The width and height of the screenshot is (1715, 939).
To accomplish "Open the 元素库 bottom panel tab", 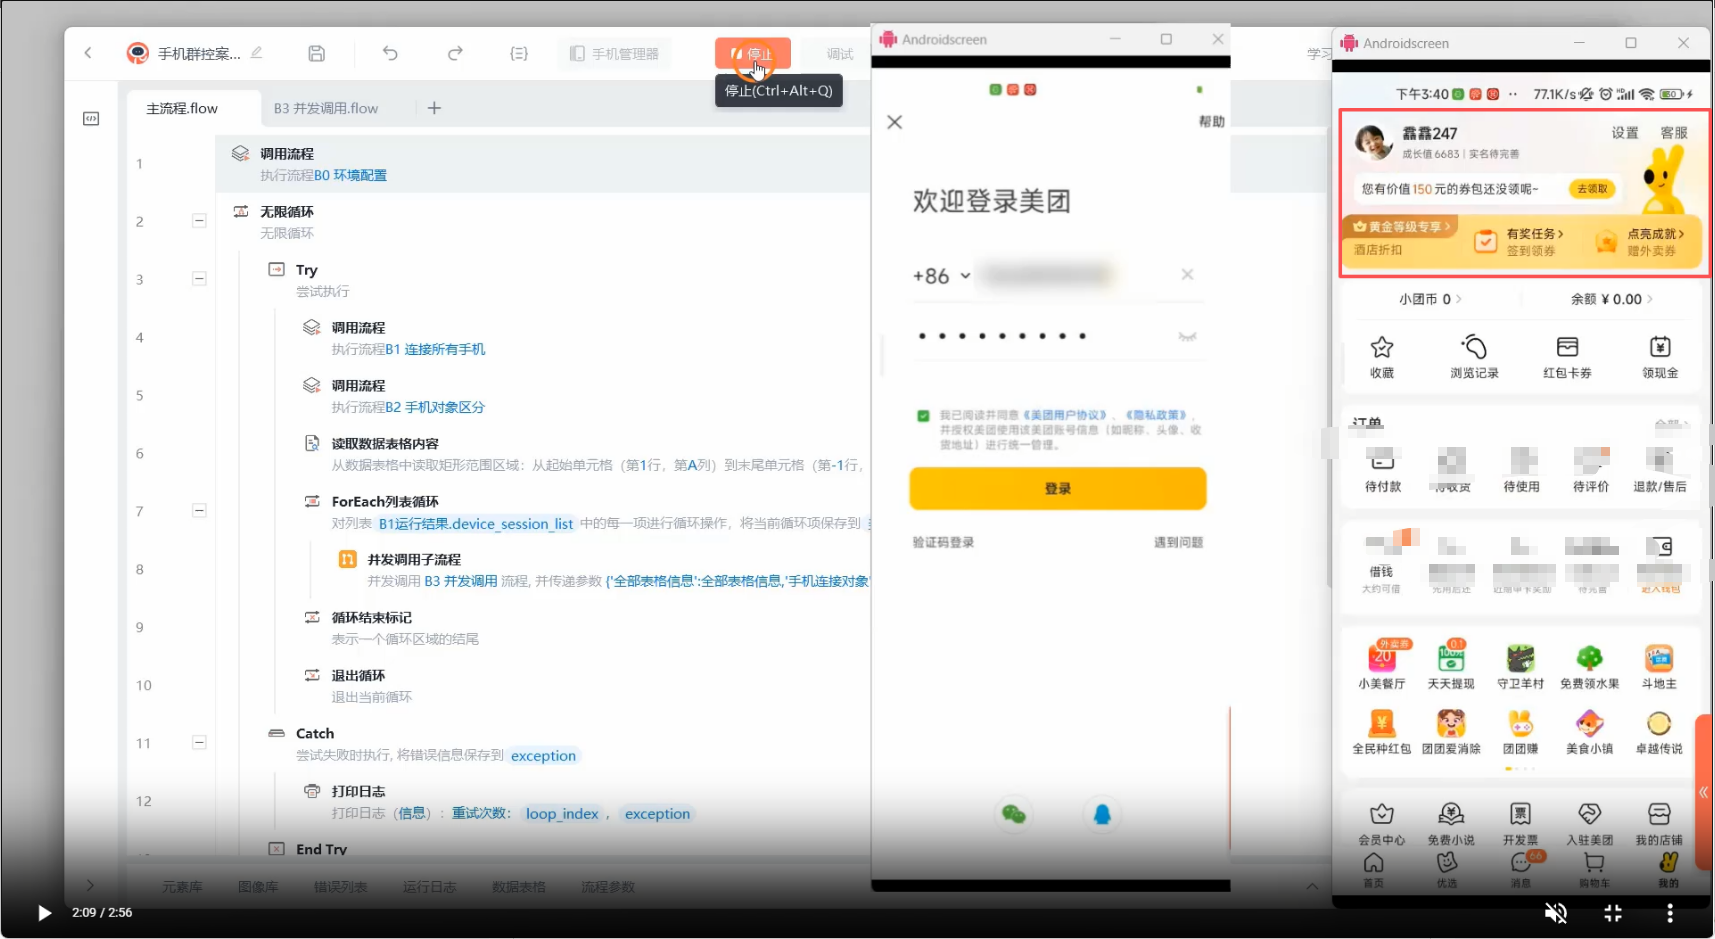I will [182, 887].
